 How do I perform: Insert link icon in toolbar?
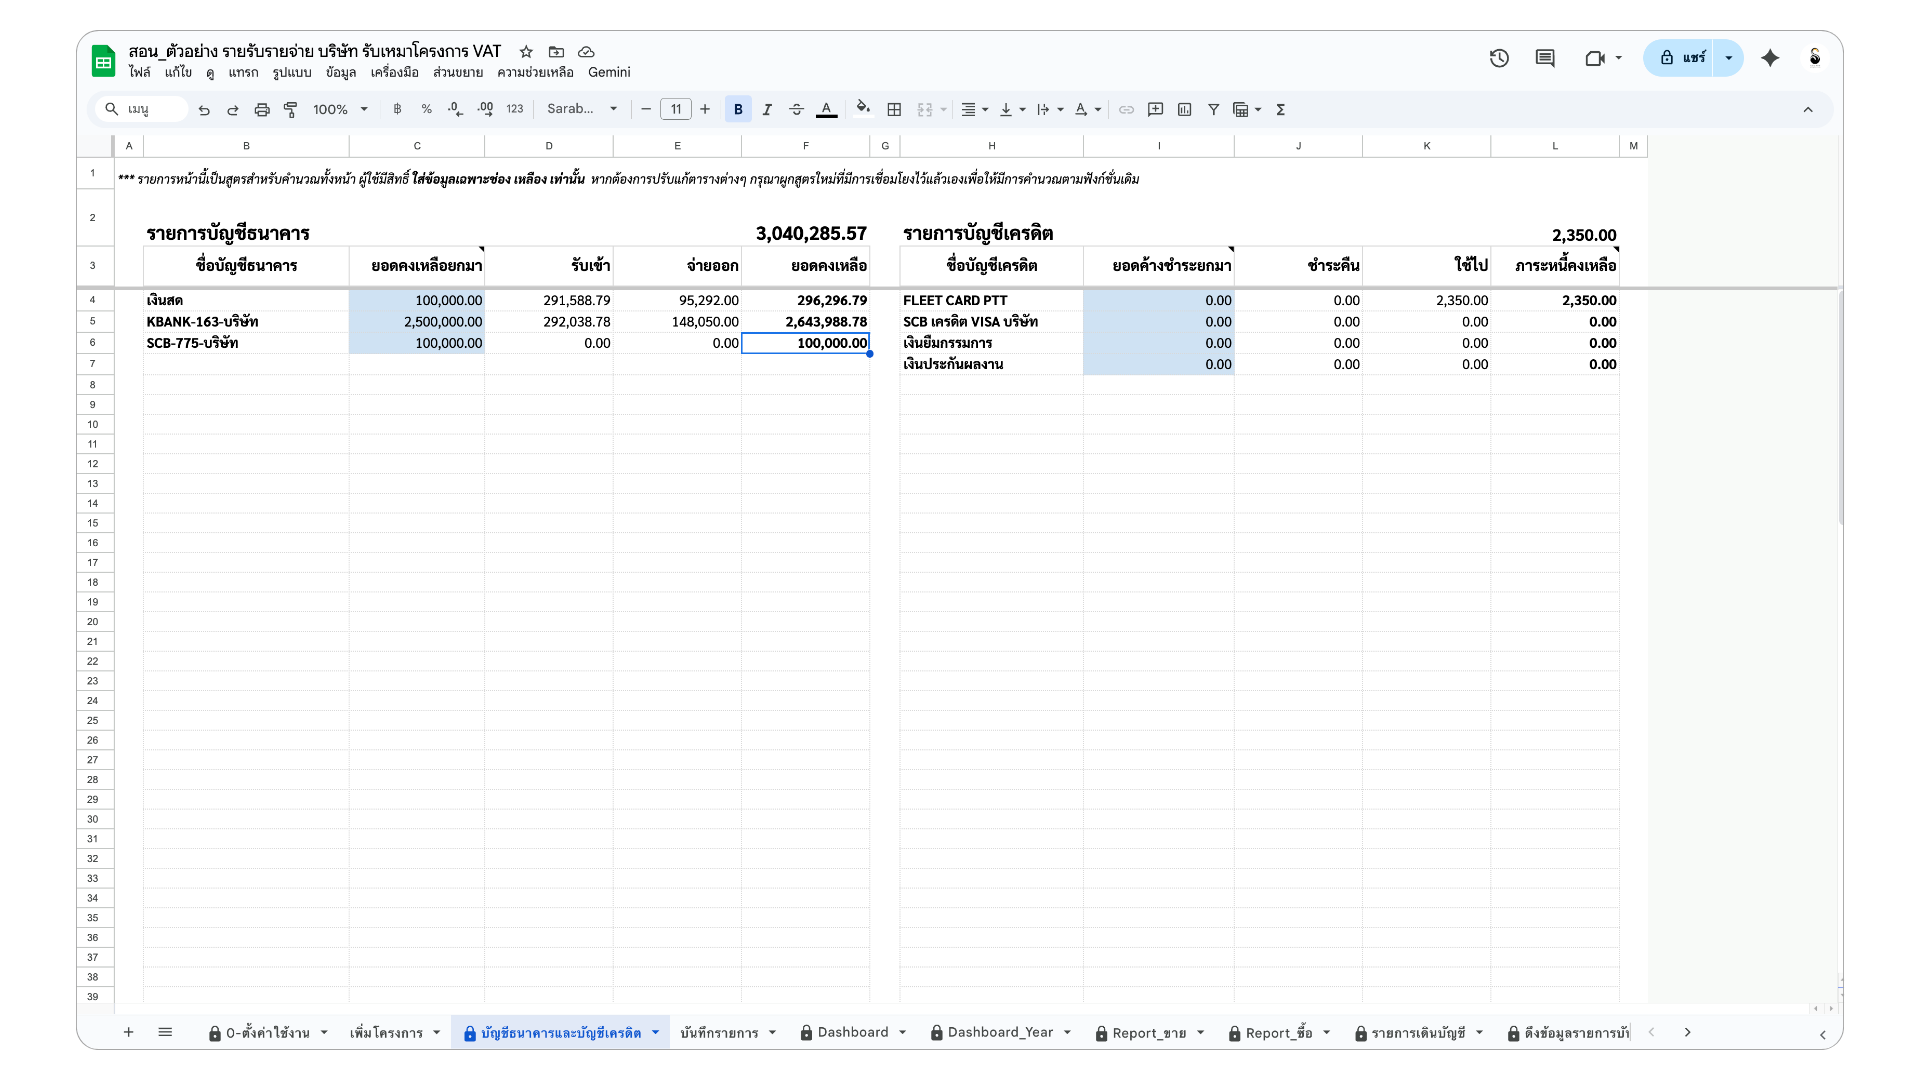point(1126,110)
